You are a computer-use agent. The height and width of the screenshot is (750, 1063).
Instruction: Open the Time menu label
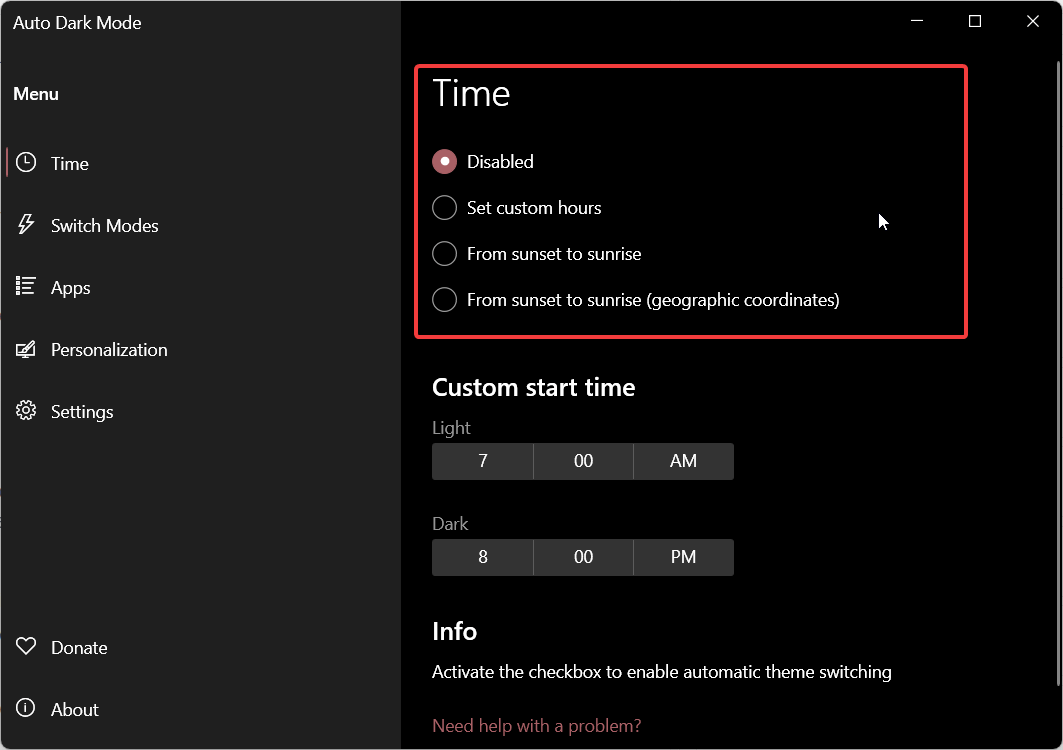click(70, 163)
